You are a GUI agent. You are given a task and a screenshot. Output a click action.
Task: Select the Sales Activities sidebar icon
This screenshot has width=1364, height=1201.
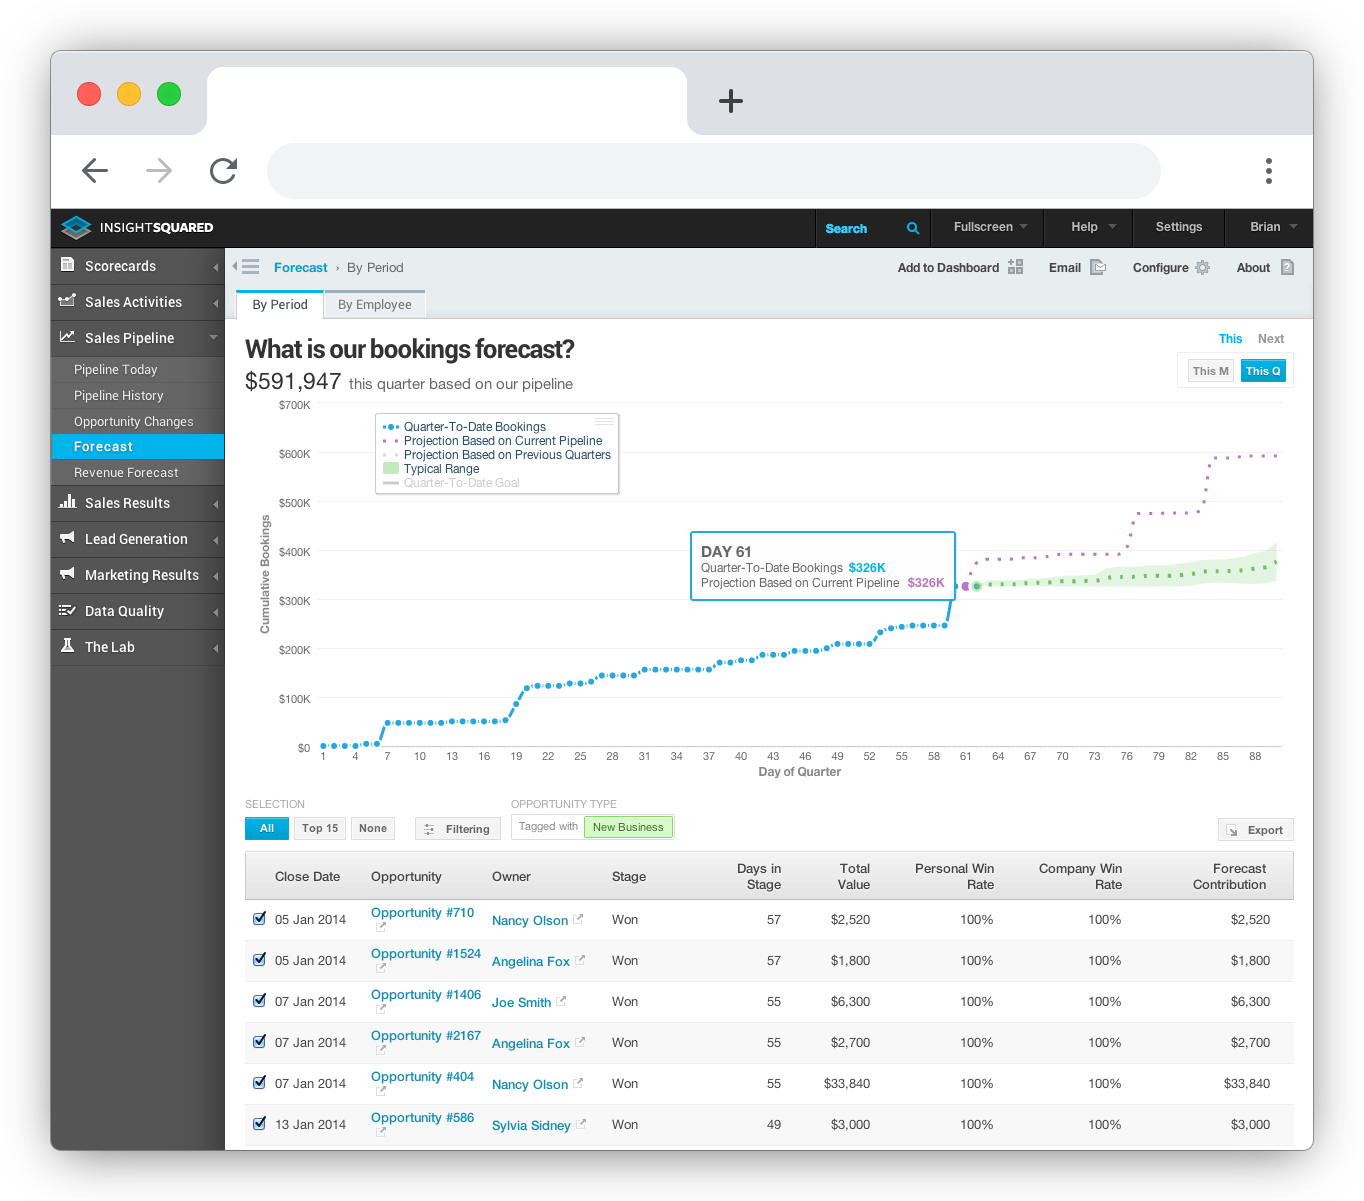pyautogui.click(x=67, y=302)
